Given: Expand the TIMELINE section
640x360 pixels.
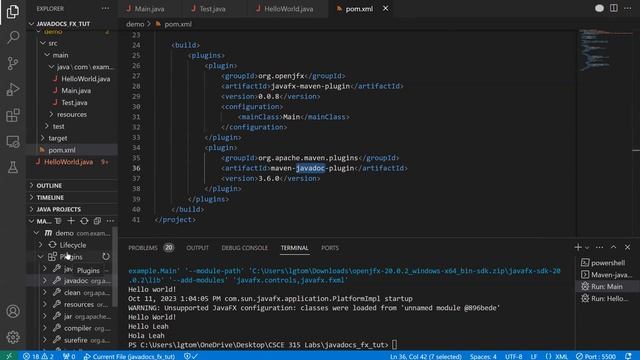Looking at the screenshot, I should pyautogui.click(x=50, y=197).
